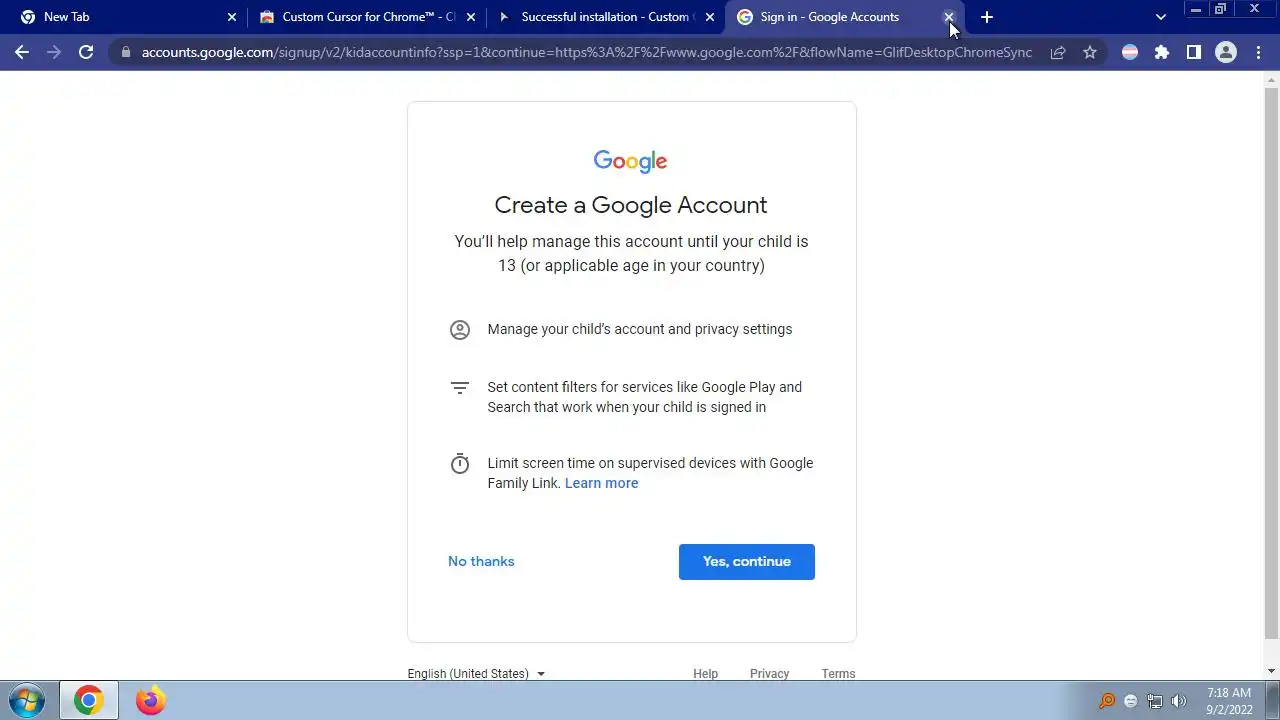Click the Google logo
This screenshot has height=720, width=1280.
pyautogui.click(x=630, y=162)
